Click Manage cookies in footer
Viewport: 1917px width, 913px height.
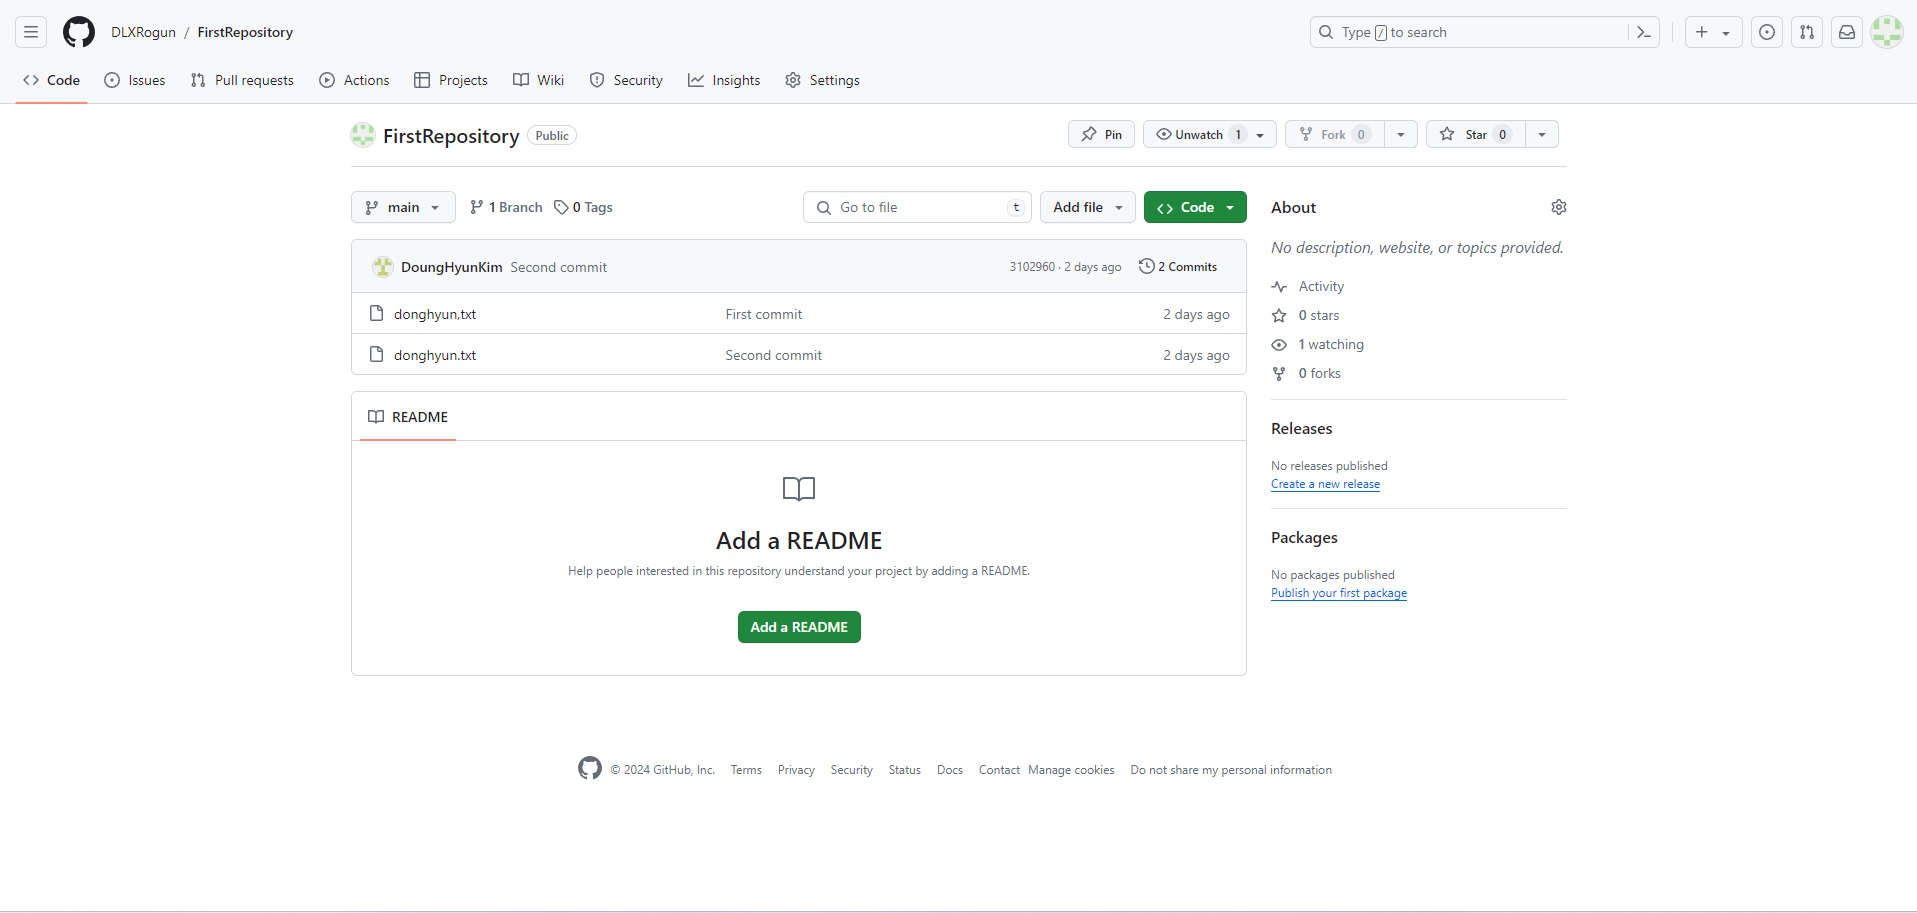(x=1071, y=770)
